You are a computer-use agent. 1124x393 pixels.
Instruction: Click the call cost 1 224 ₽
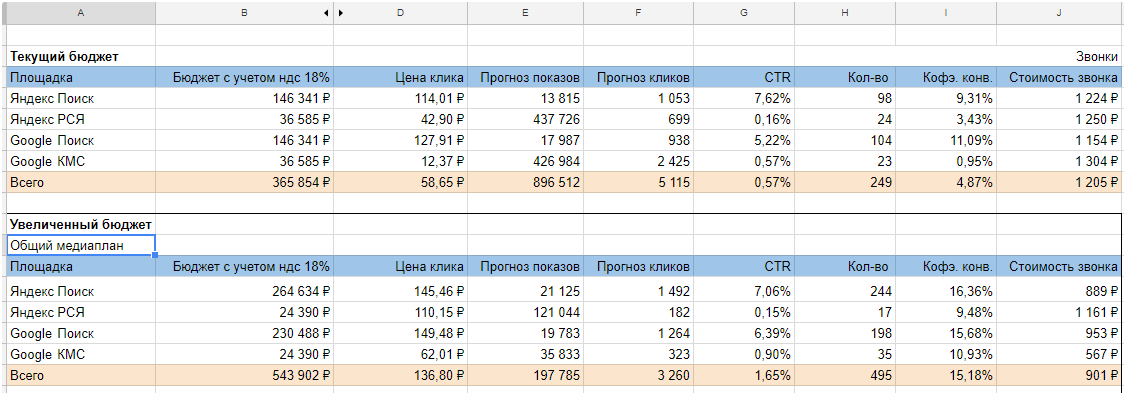pos(1059,98)
